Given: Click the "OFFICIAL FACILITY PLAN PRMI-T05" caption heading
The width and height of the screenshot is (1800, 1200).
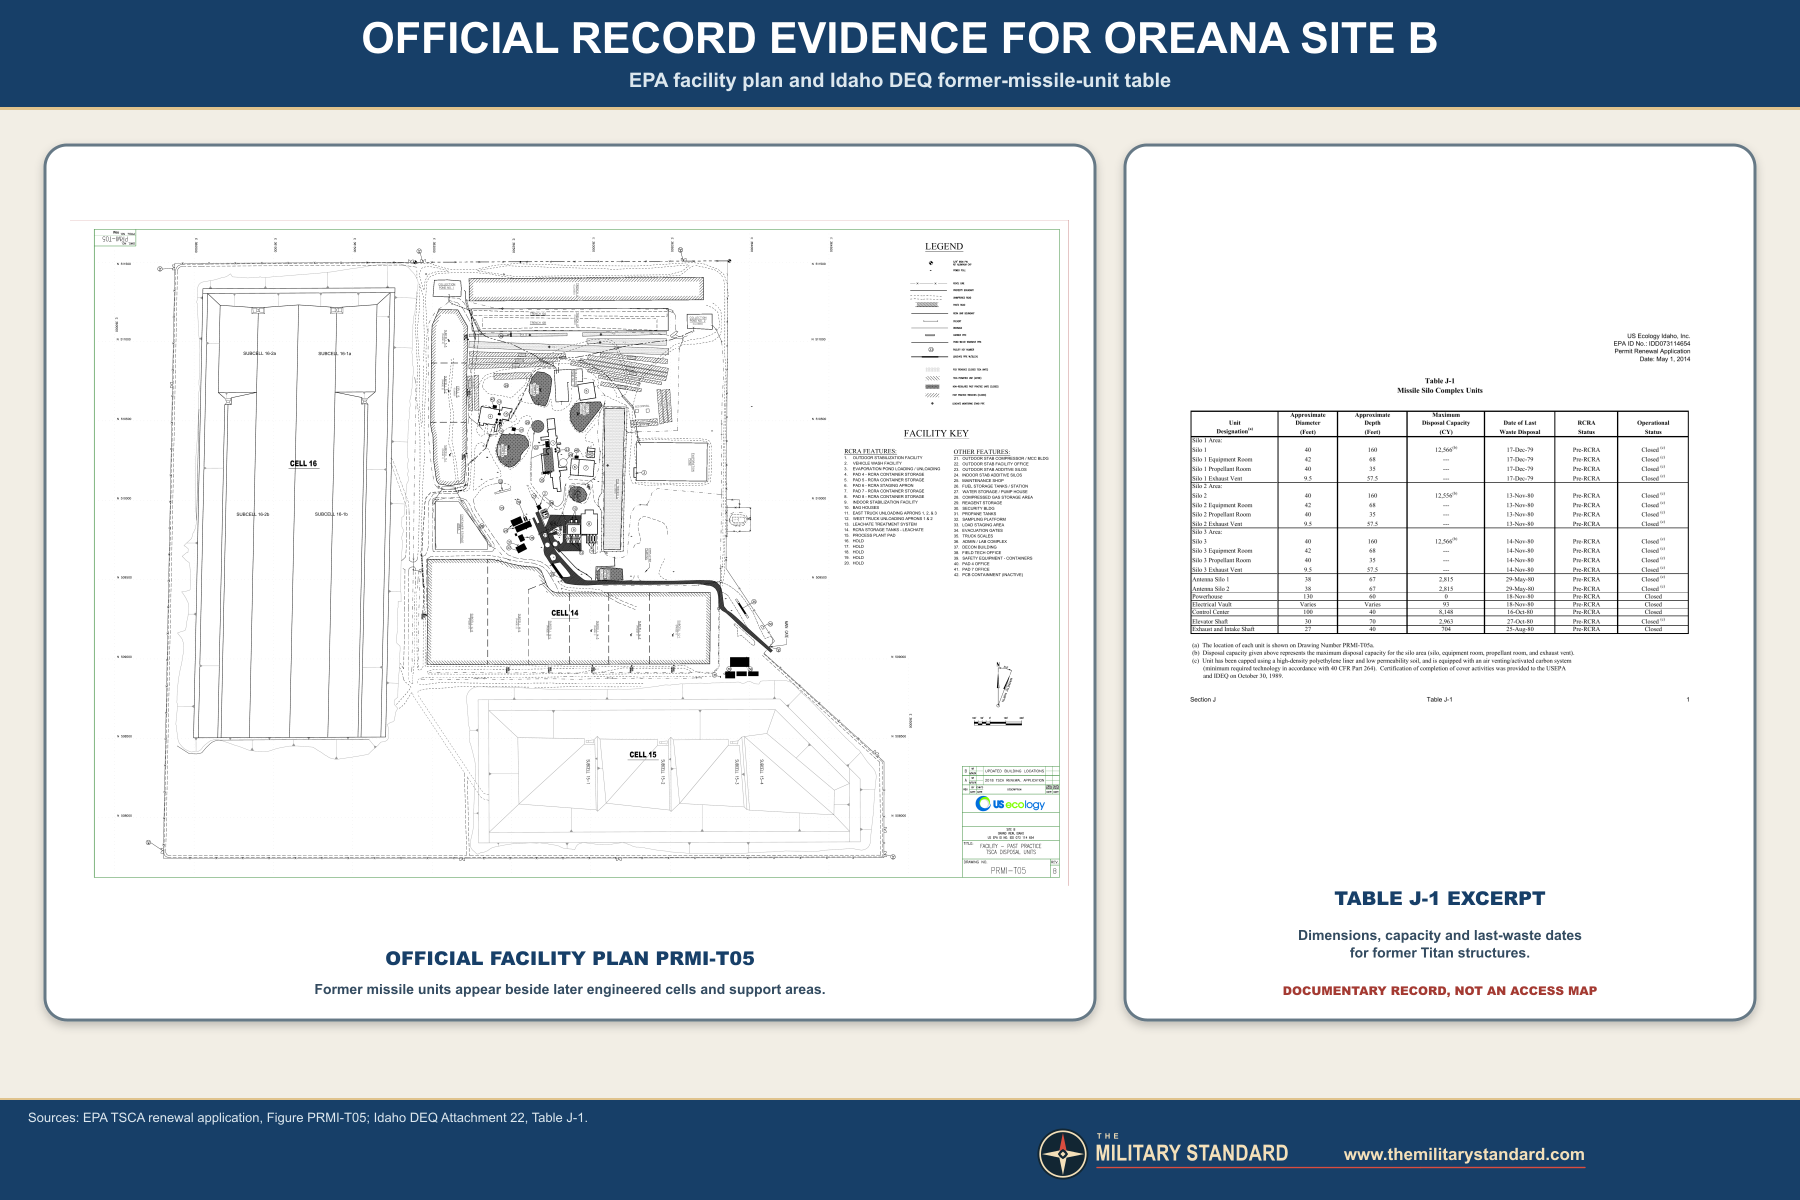Looking at the screenshot, I should click(570, 958).
